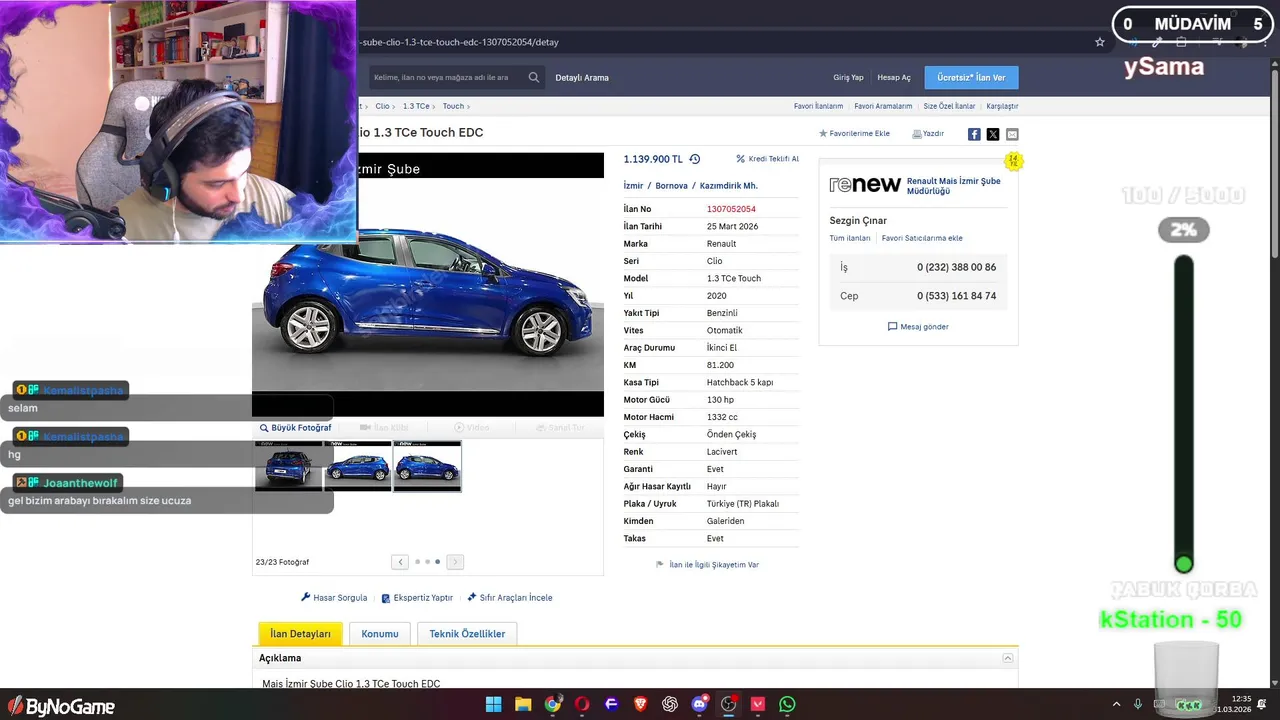This screenshot has height=720, width=1280.
Task: Open Opera browser from taskbar
Action: coord(582,704)
